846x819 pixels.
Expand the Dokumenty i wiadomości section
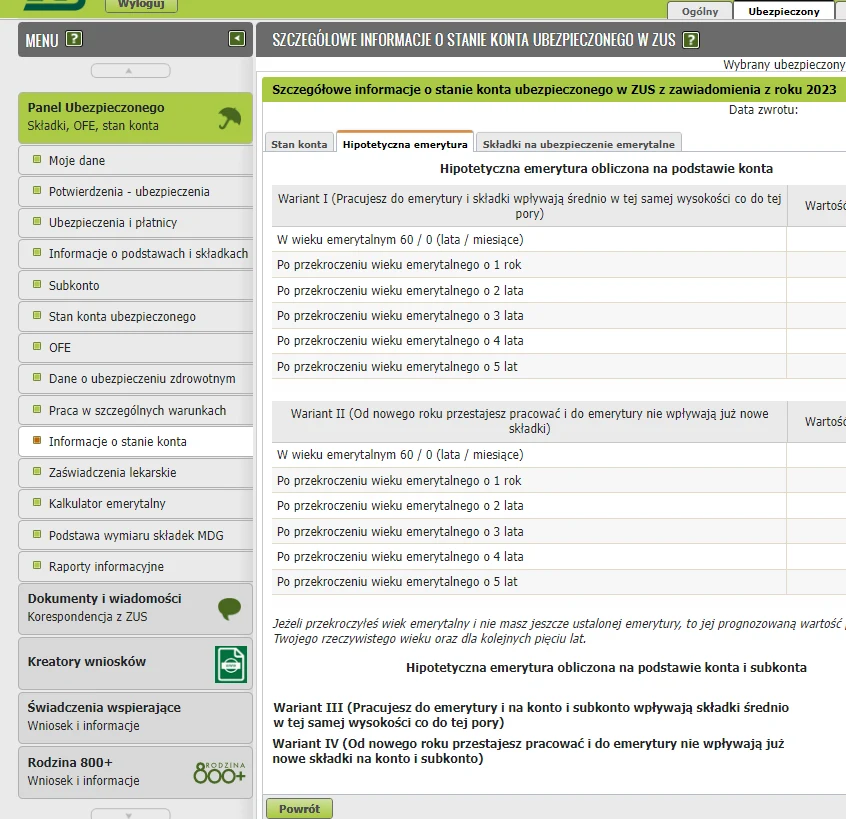pos(104,607)
